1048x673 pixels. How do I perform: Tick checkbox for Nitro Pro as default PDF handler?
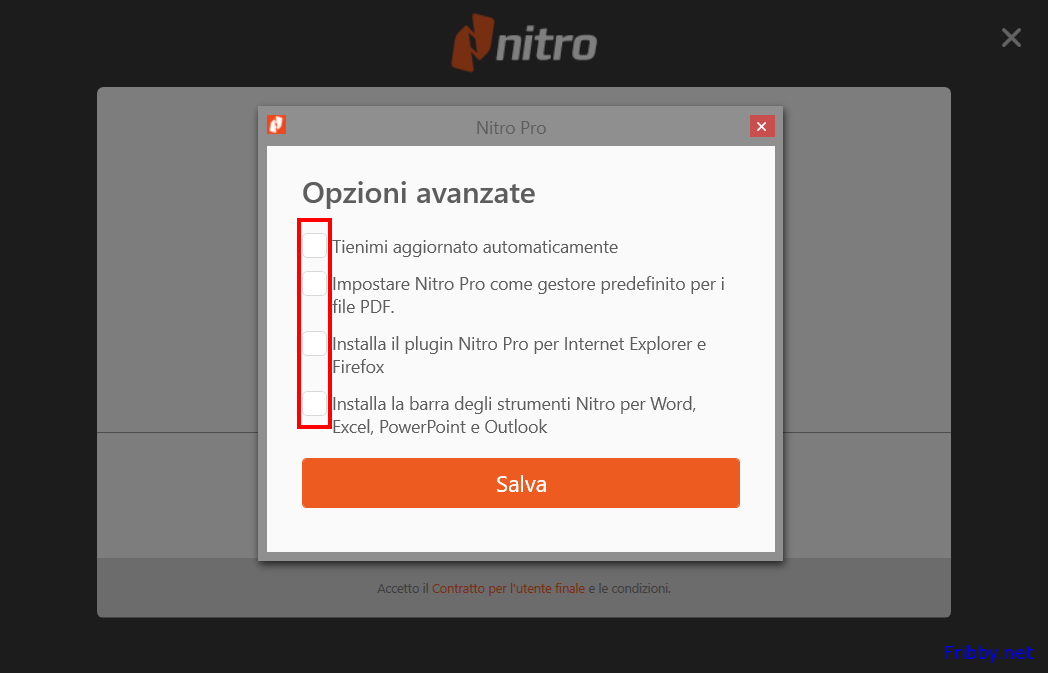314,283
